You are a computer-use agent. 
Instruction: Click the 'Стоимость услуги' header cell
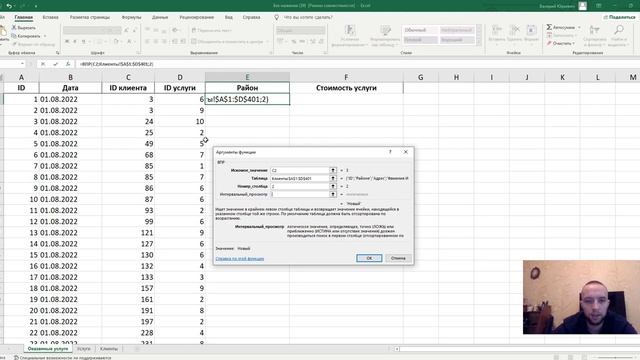(x=346, y=88)
